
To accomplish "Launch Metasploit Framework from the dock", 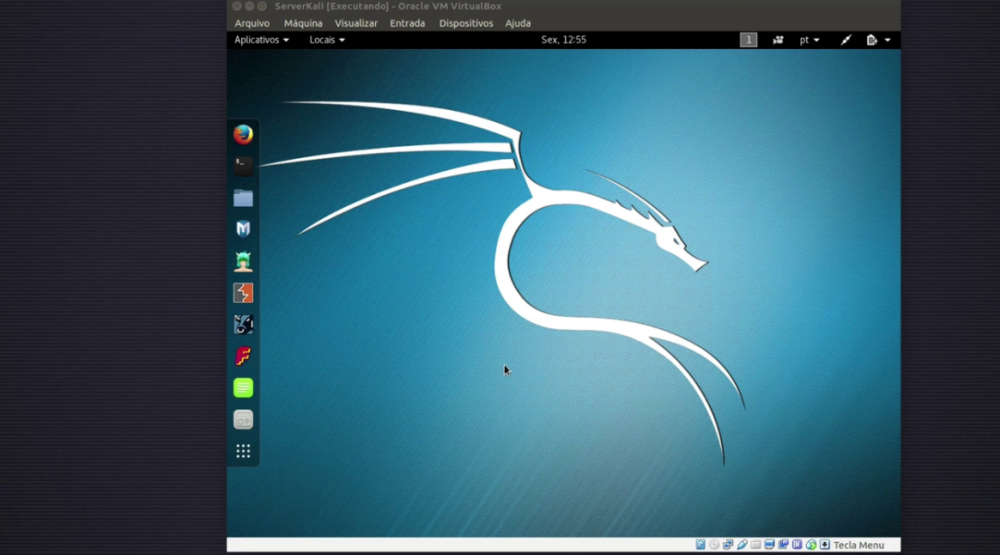I will click(x=243, y=229).
